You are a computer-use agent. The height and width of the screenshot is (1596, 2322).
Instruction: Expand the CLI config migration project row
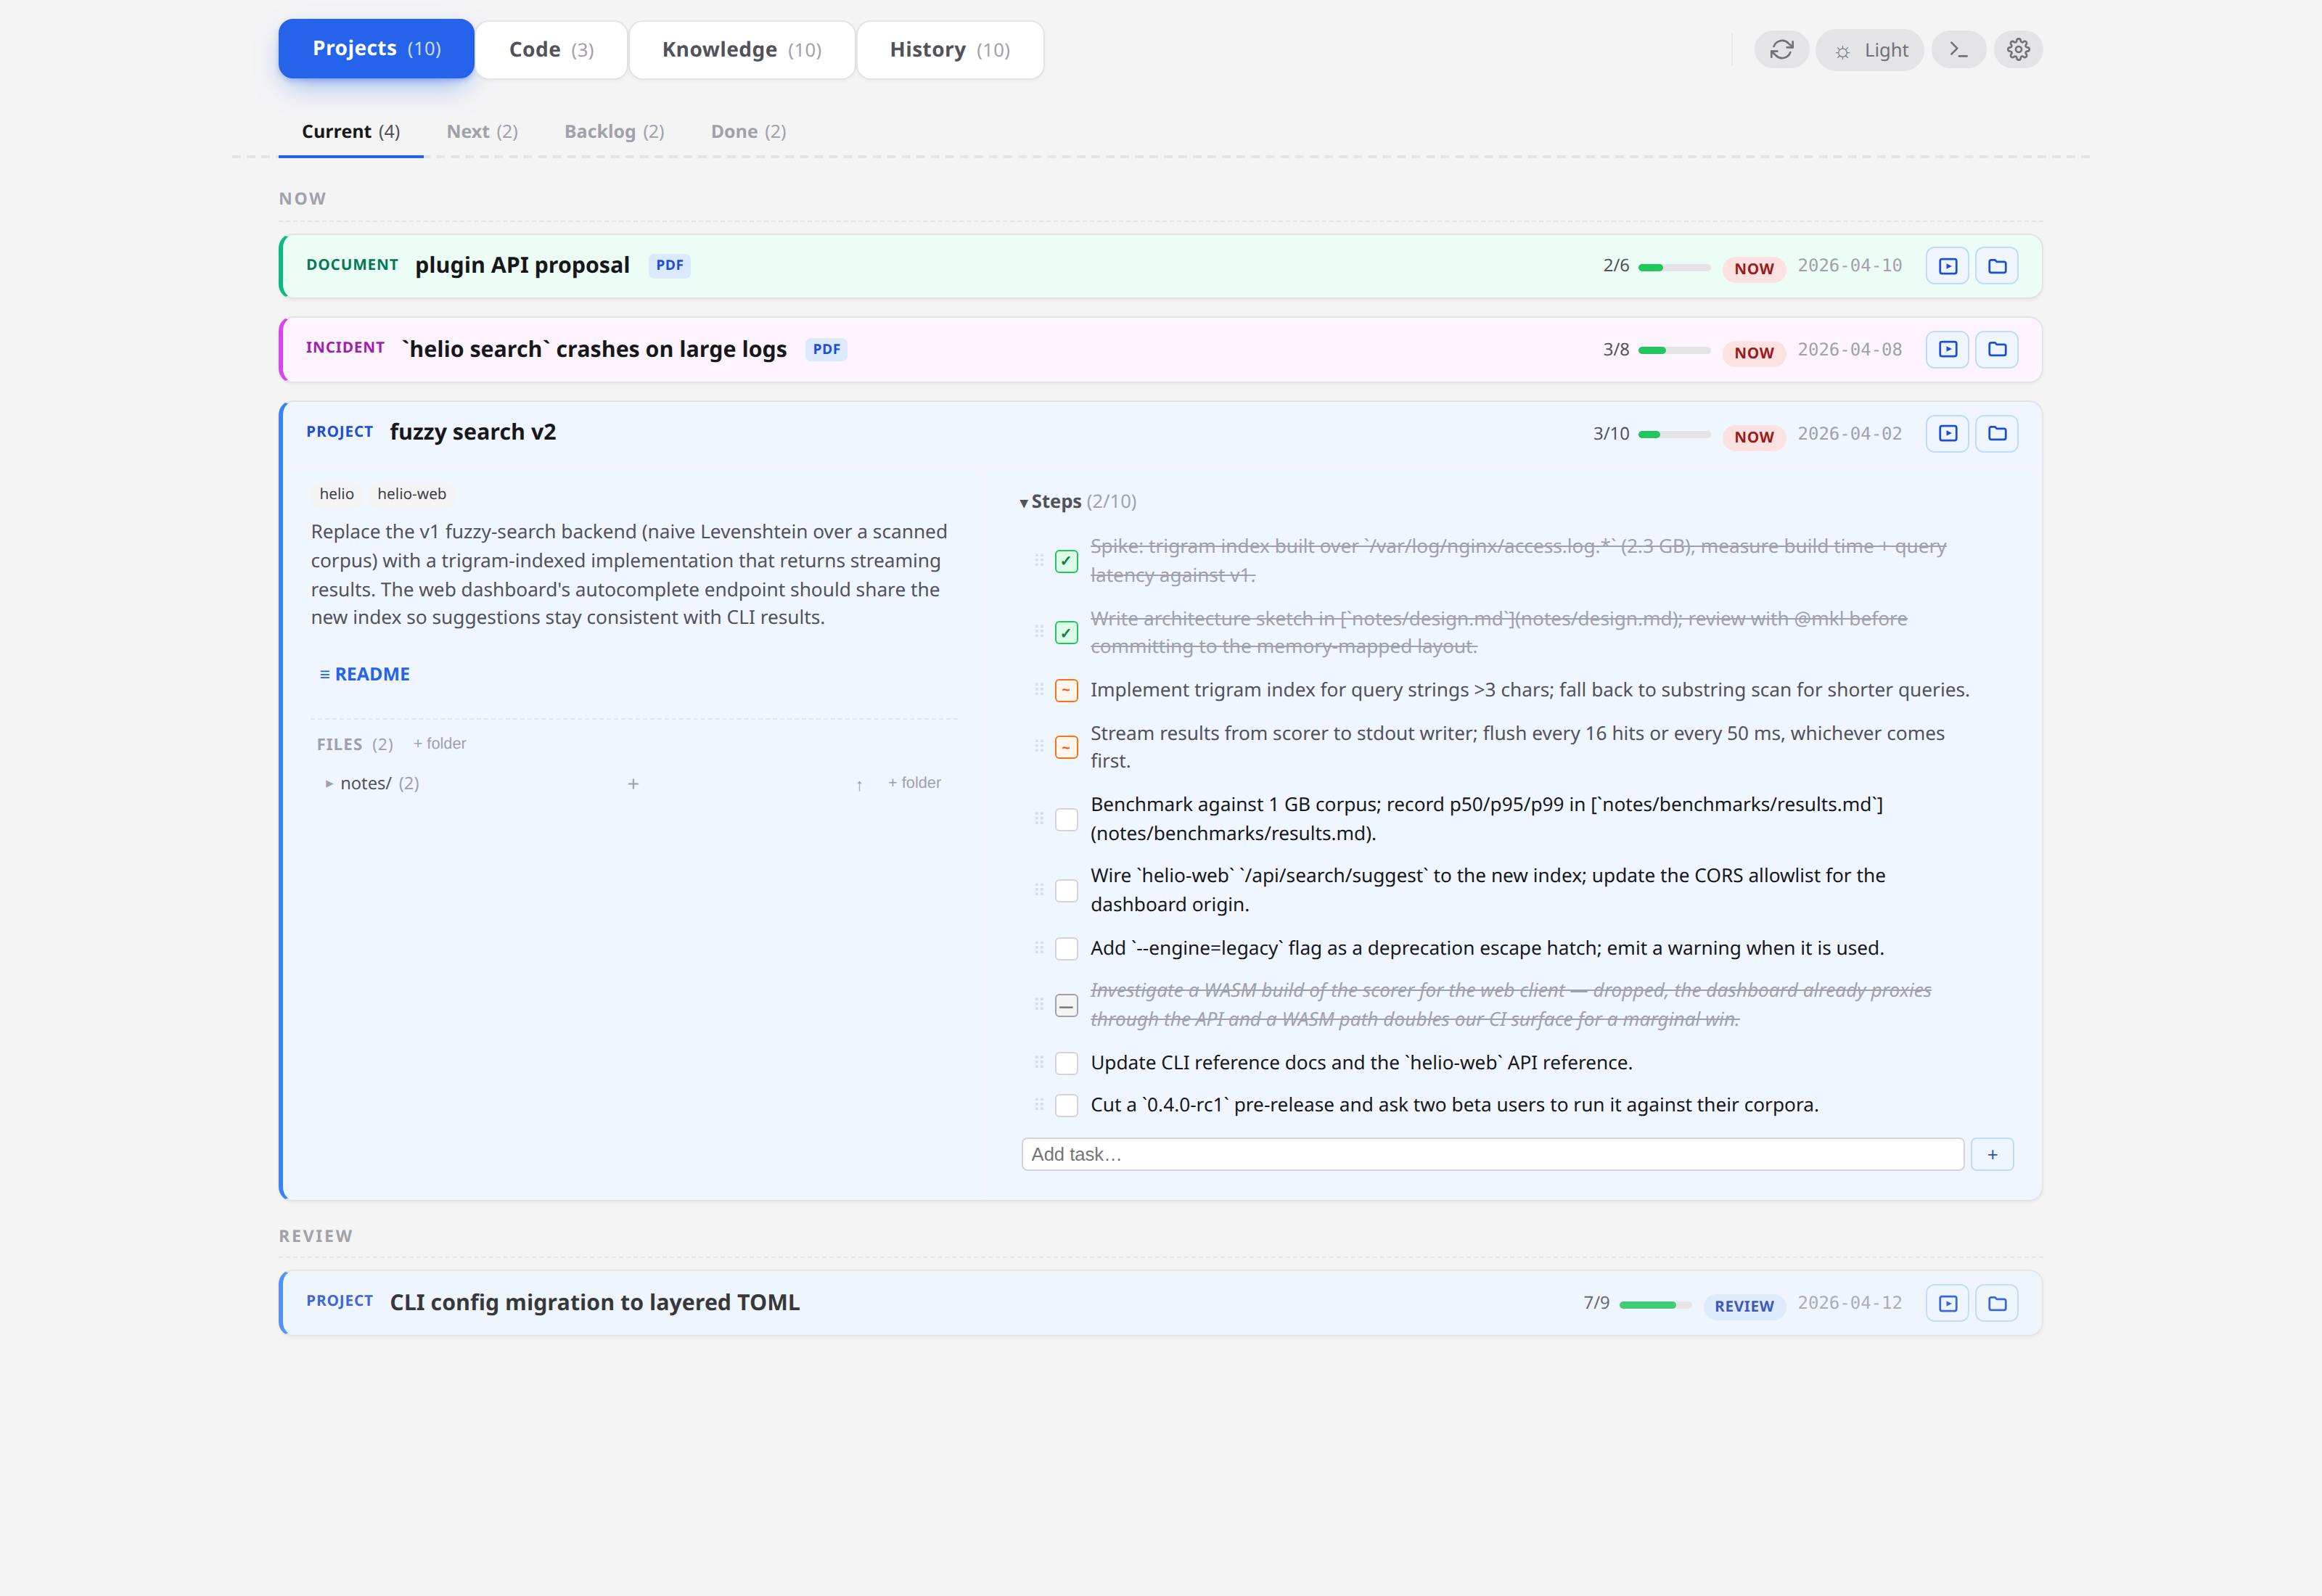(594, 1303)
